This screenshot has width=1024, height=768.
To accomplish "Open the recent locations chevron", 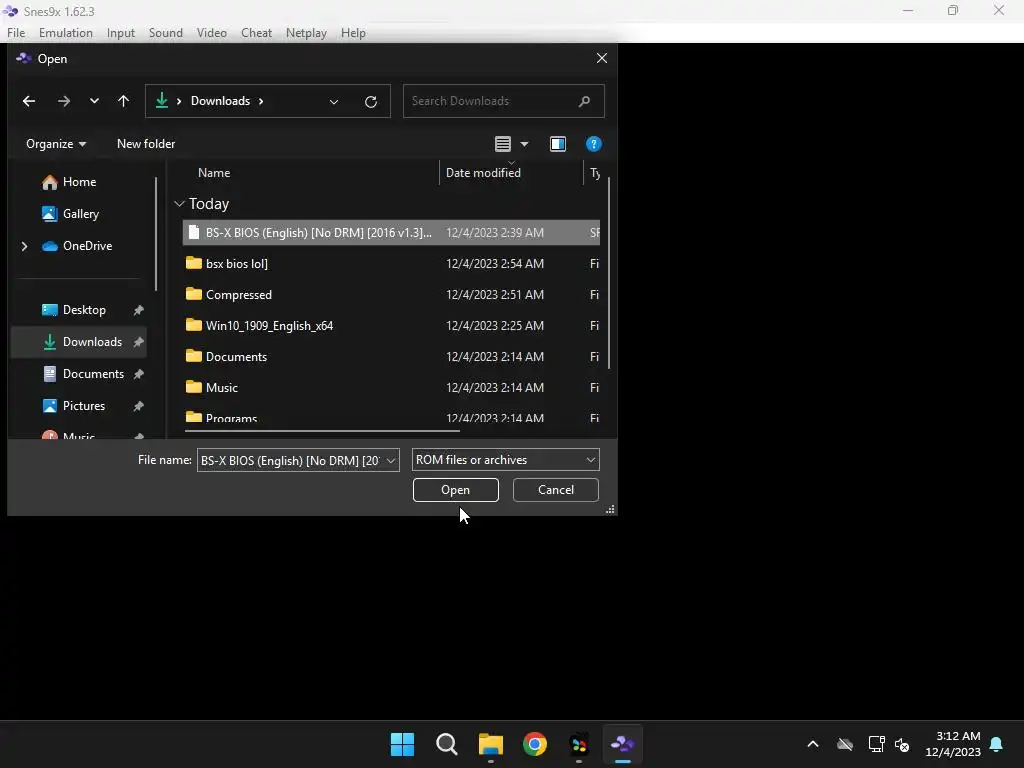I will point(94,101).
